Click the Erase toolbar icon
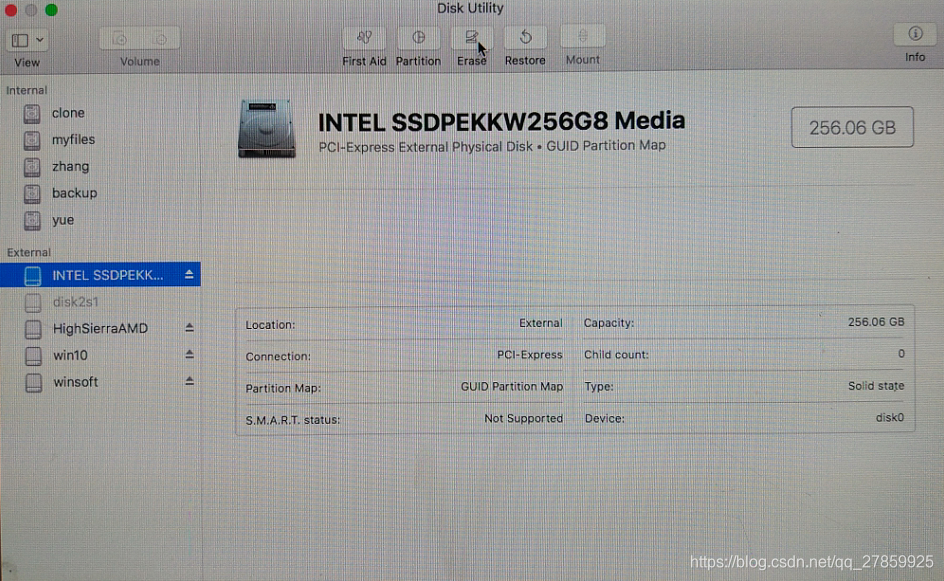 471,38
